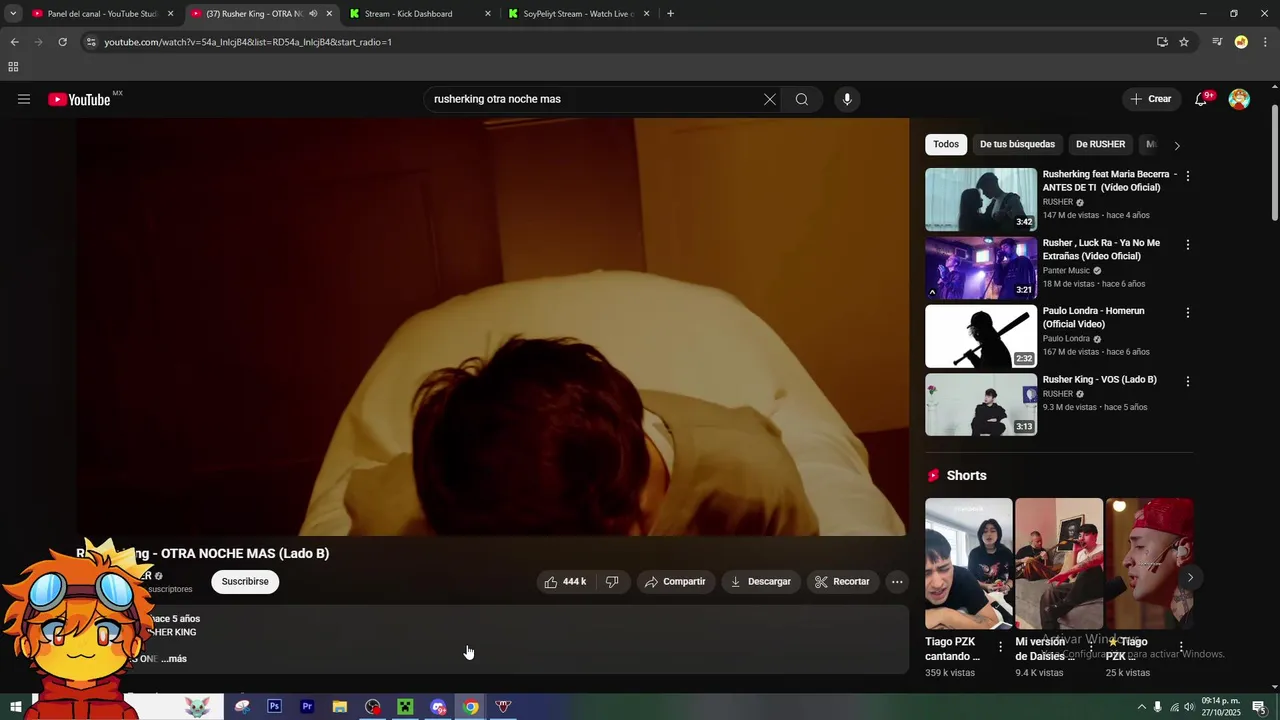This screenshot has height=720, width=1280.
Task: Open the apps grid in bookmarks bar
Action: pos(13,67)
